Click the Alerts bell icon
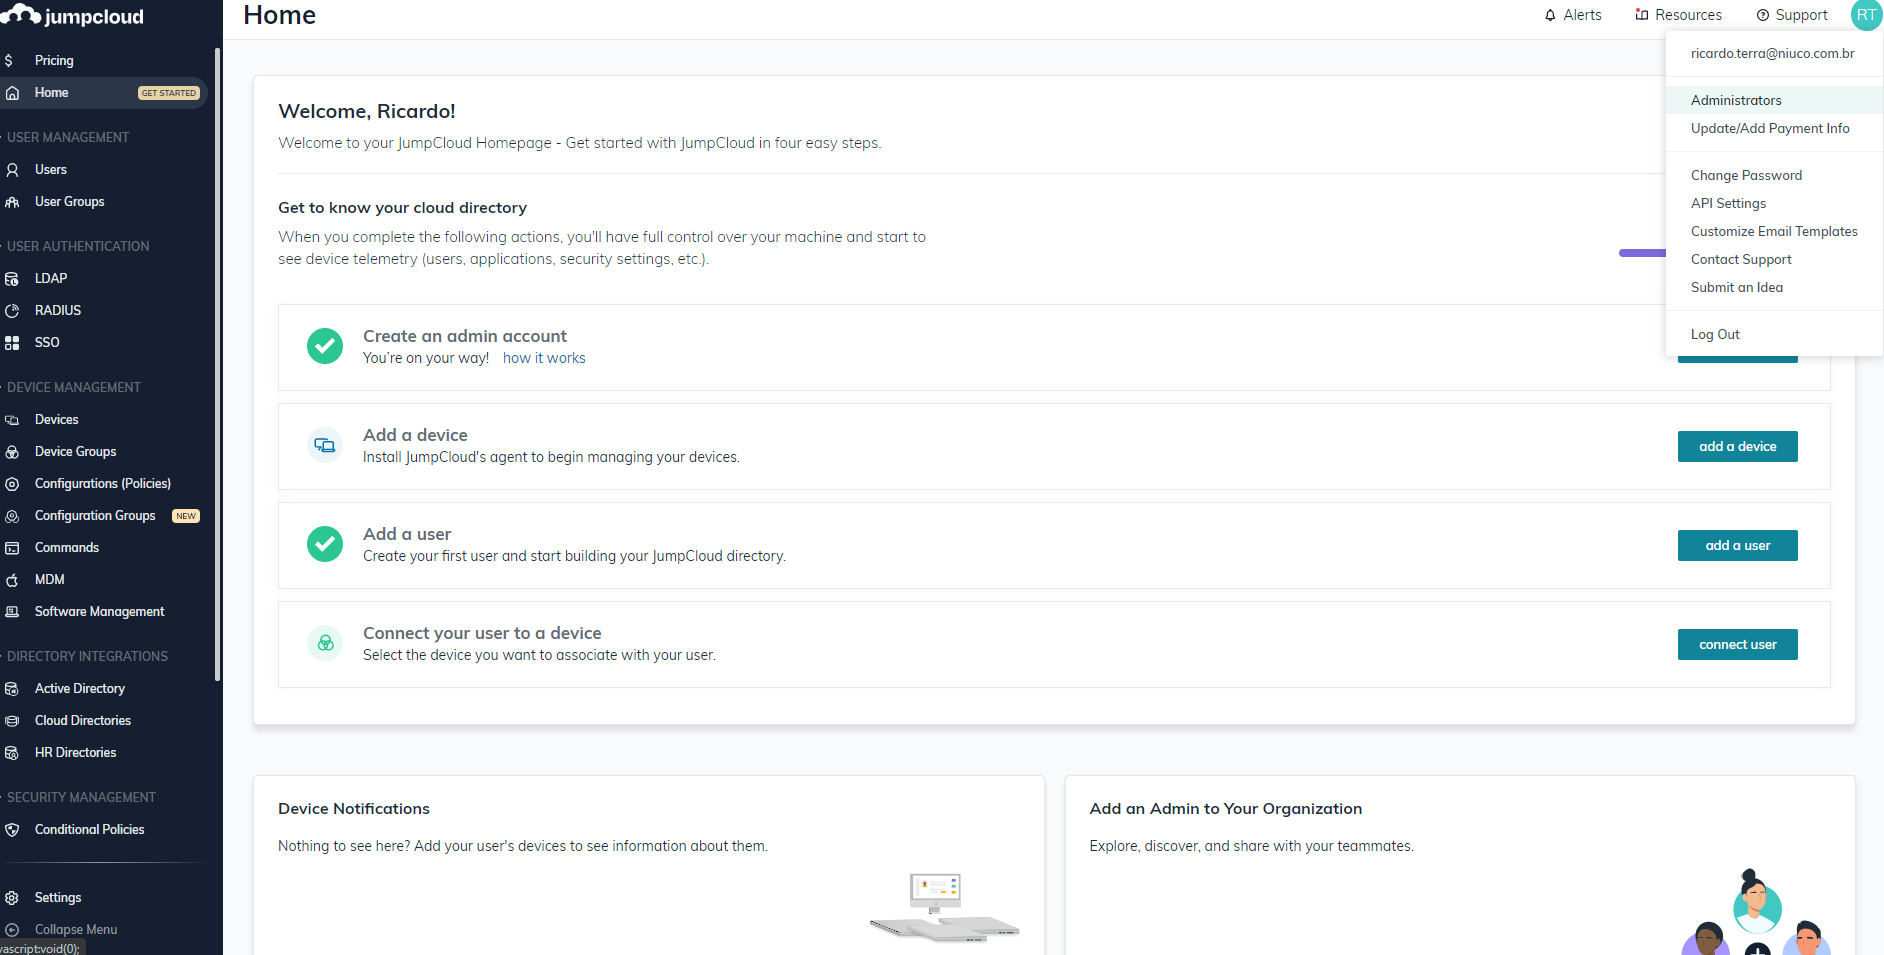1884x955 pixels. [1550, 15]
